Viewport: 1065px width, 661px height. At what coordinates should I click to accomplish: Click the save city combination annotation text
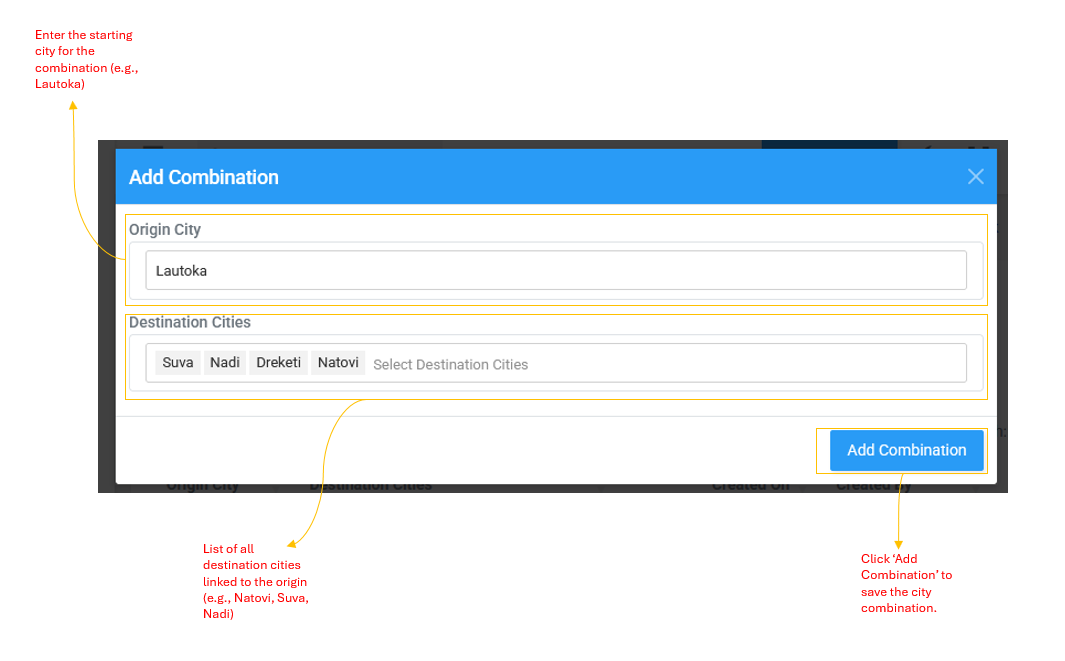906,583
